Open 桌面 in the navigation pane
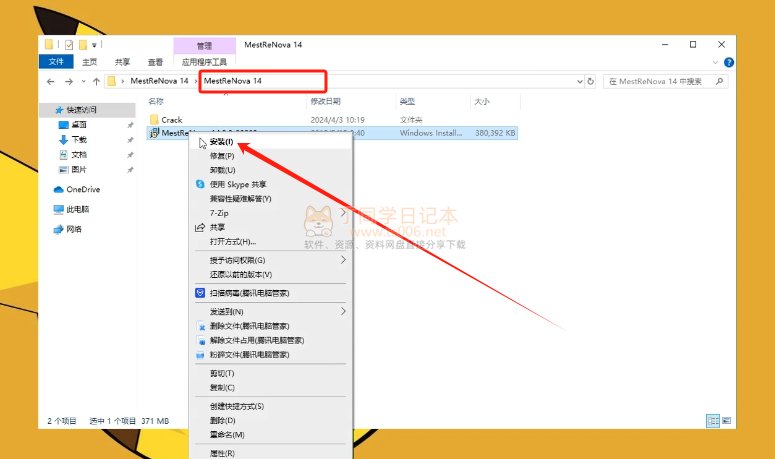The width and height of the screenshot is (775, 459). [x=79, y=125]
